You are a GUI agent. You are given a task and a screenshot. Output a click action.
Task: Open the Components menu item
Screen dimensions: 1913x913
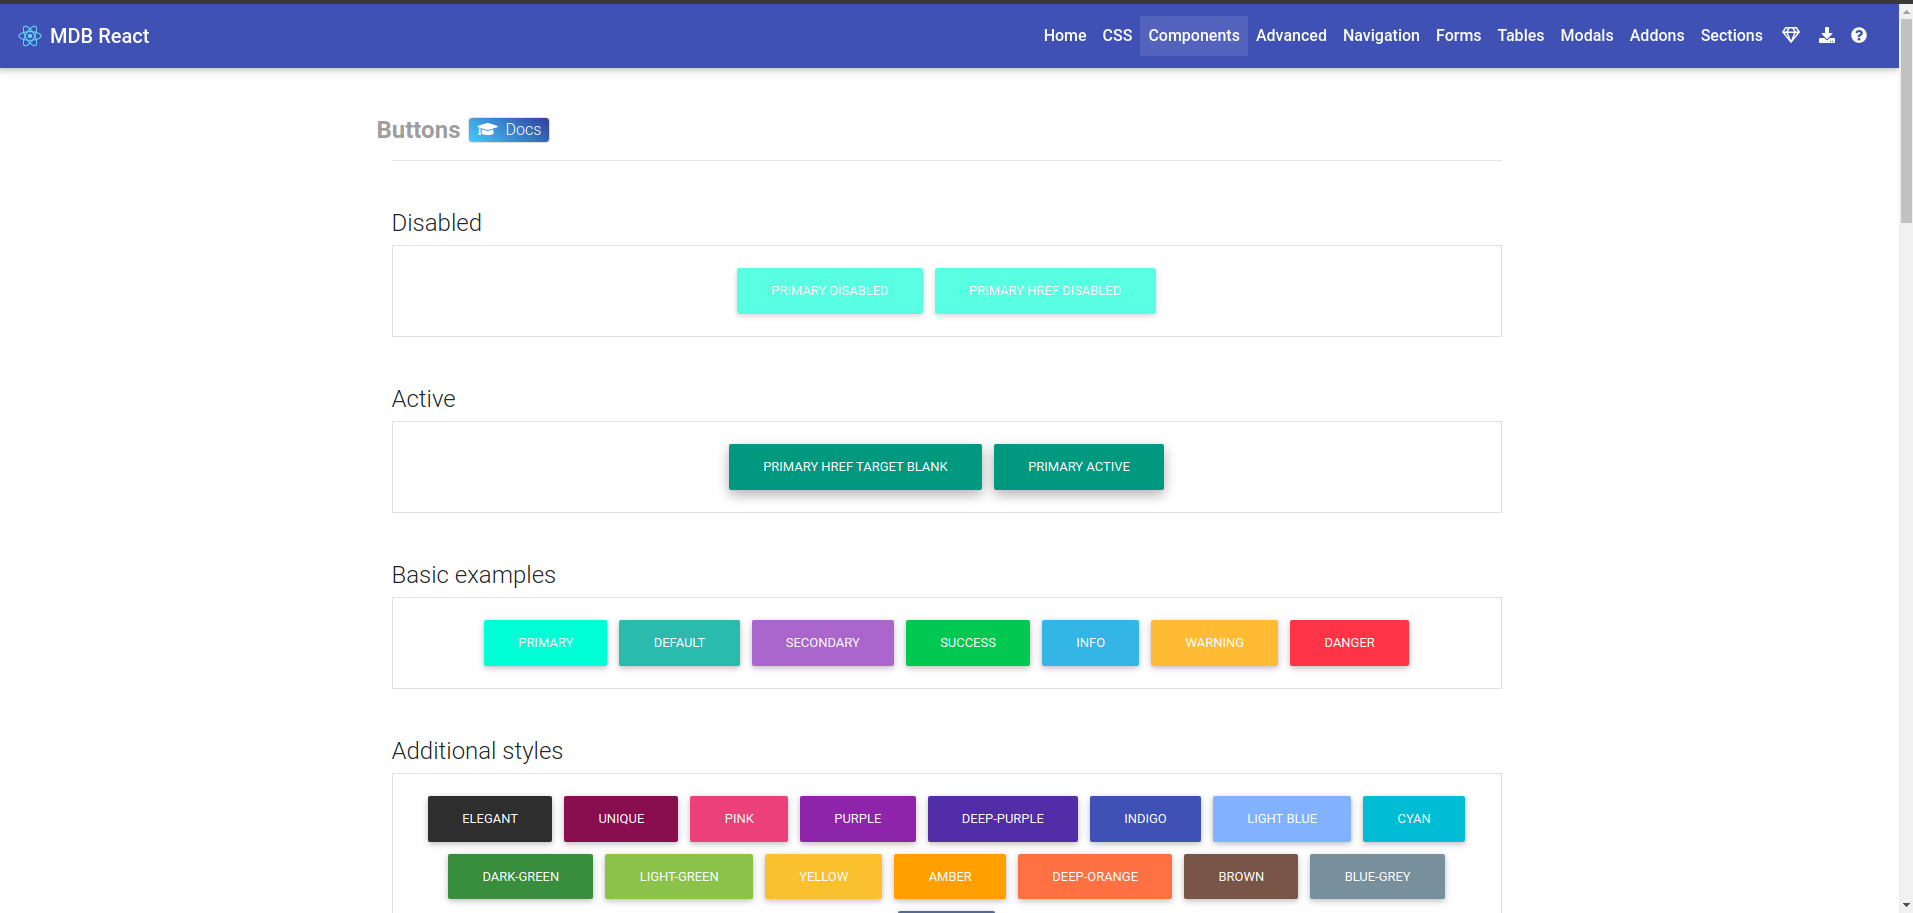(x=1193, y=35)
